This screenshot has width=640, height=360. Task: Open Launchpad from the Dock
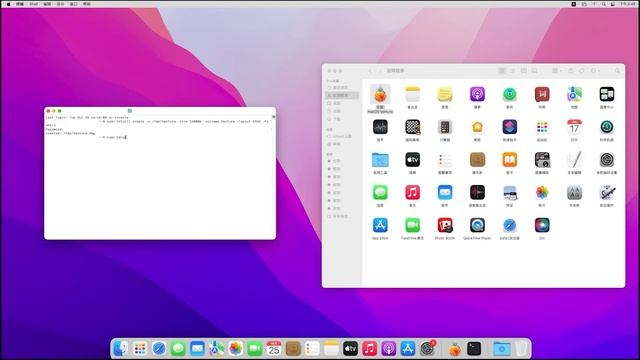(x=140, y=349)
